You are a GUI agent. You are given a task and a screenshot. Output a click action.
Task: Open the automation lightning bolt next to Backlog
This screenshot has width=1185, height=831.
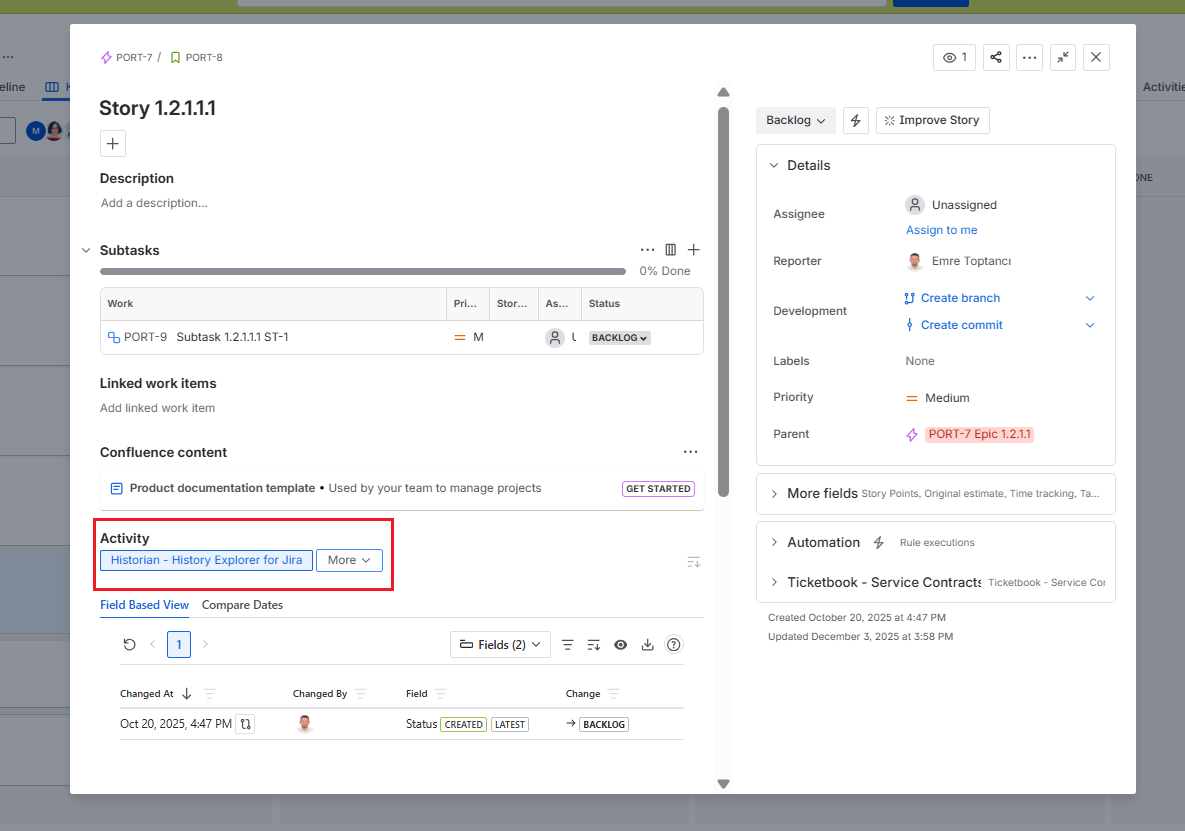click(856, 120)
